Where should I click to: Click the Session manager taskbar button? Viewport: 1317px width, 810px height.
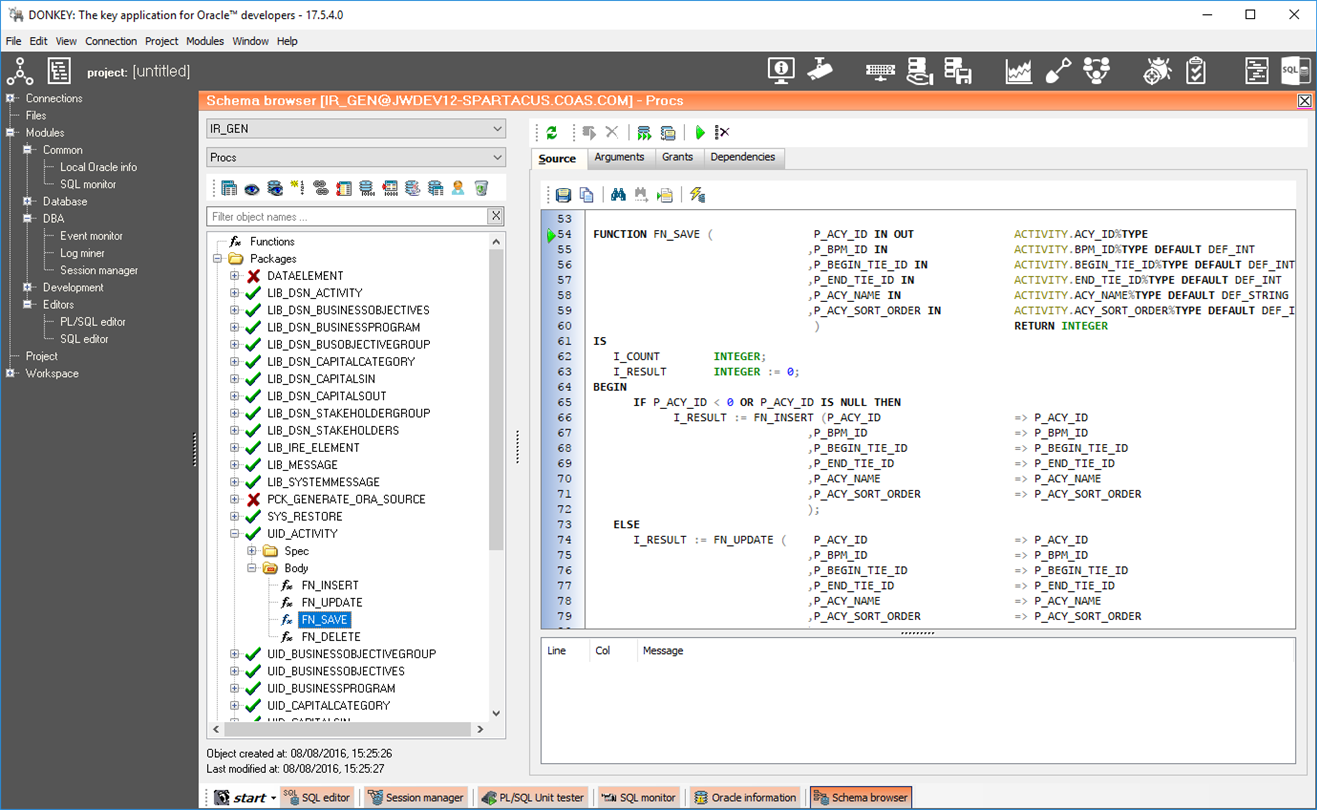point(415,797)
